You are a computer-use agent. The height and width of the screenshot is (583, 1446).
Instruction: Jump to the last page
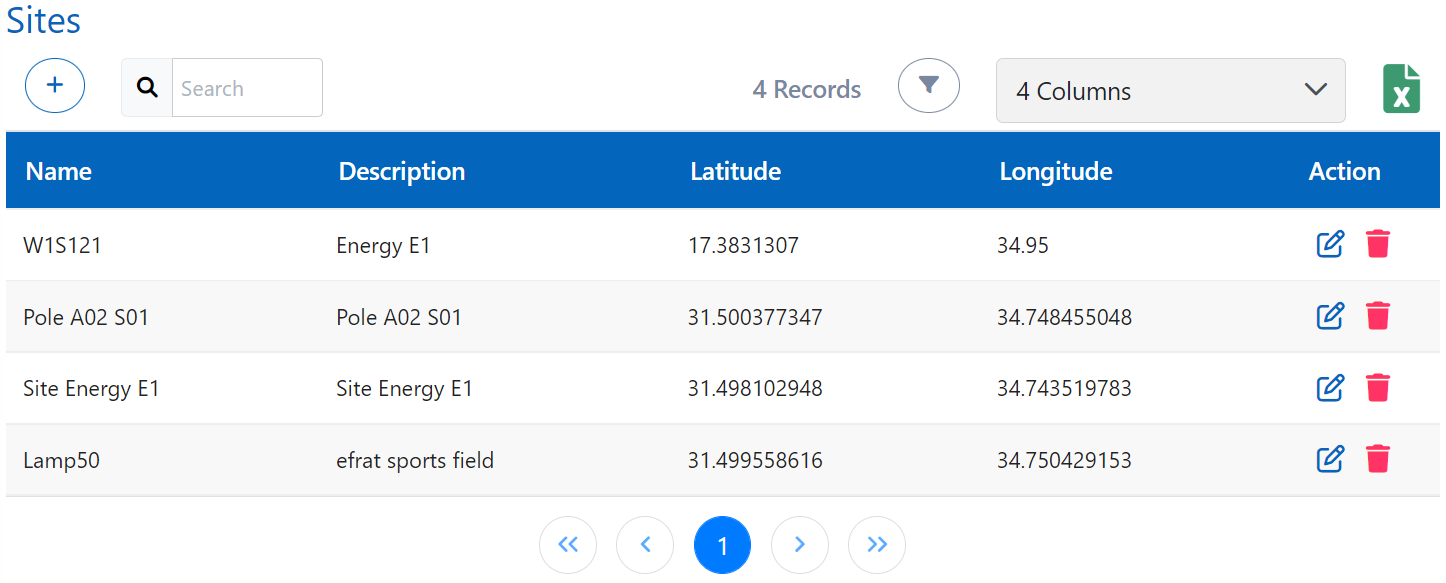click(876, 545)
